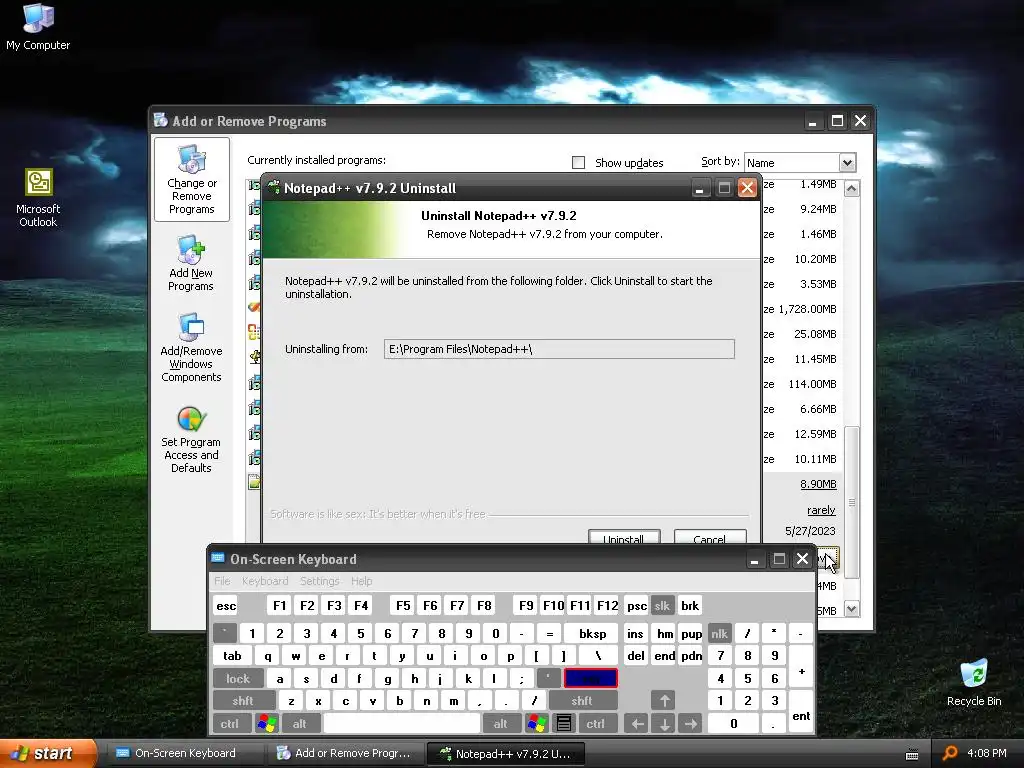Click the left arrow key on keyboard
Screen dimensions: 1024x768
(637, 724)
